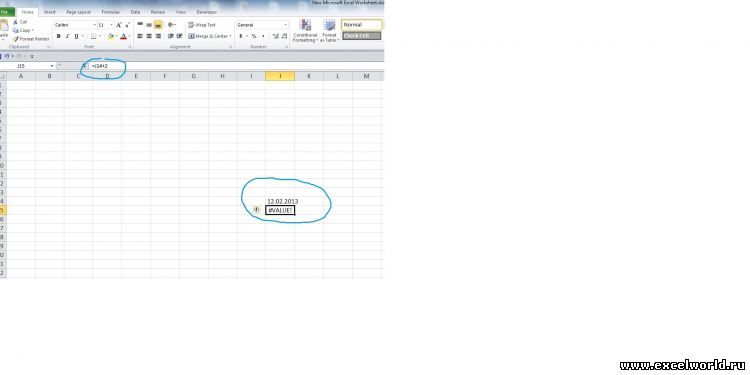
Task: Toggle bold formatting
Action: pos(58,36)
